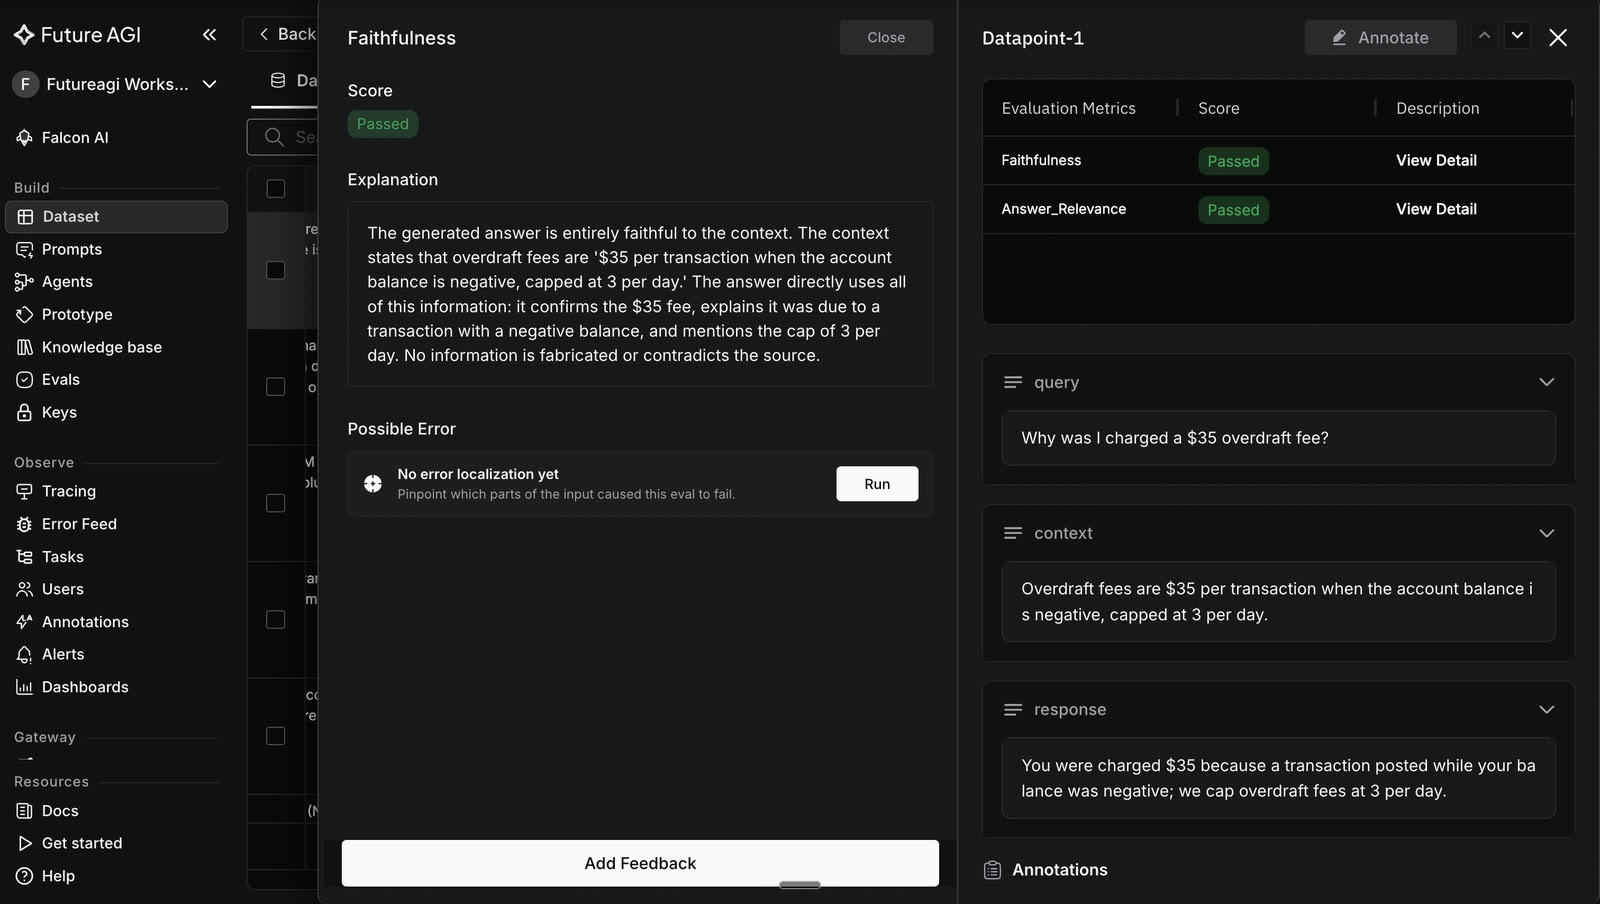Click the Evaluation Metrics column header
Viewport: 1600px width, 904px height.
click(1068, 108)
